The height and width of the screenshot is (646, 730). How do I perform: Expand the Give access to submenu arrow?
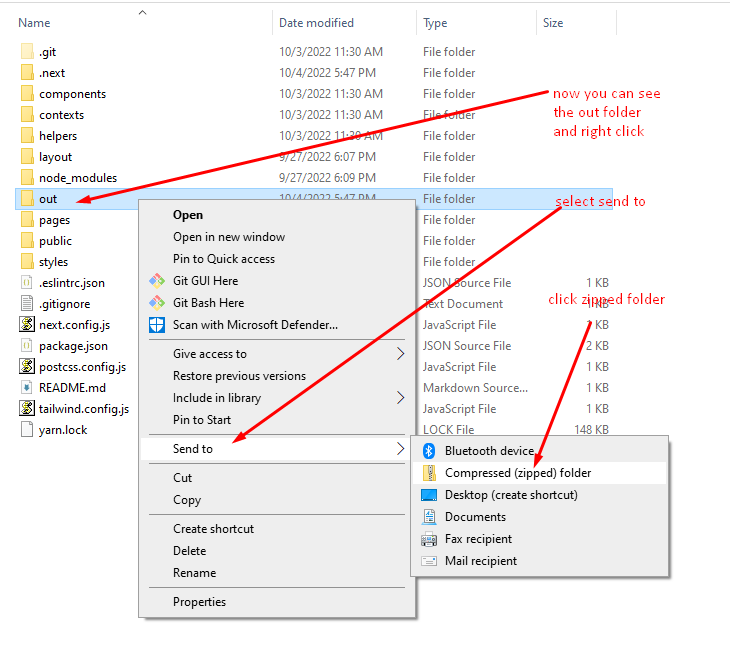(400, 354)
